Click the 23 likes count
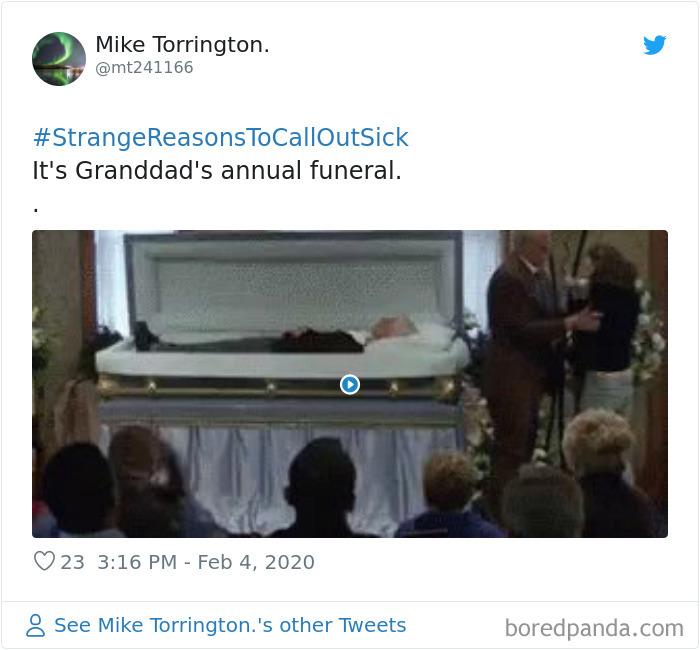This screenshot has height=650, width=700. click(72, 562)
